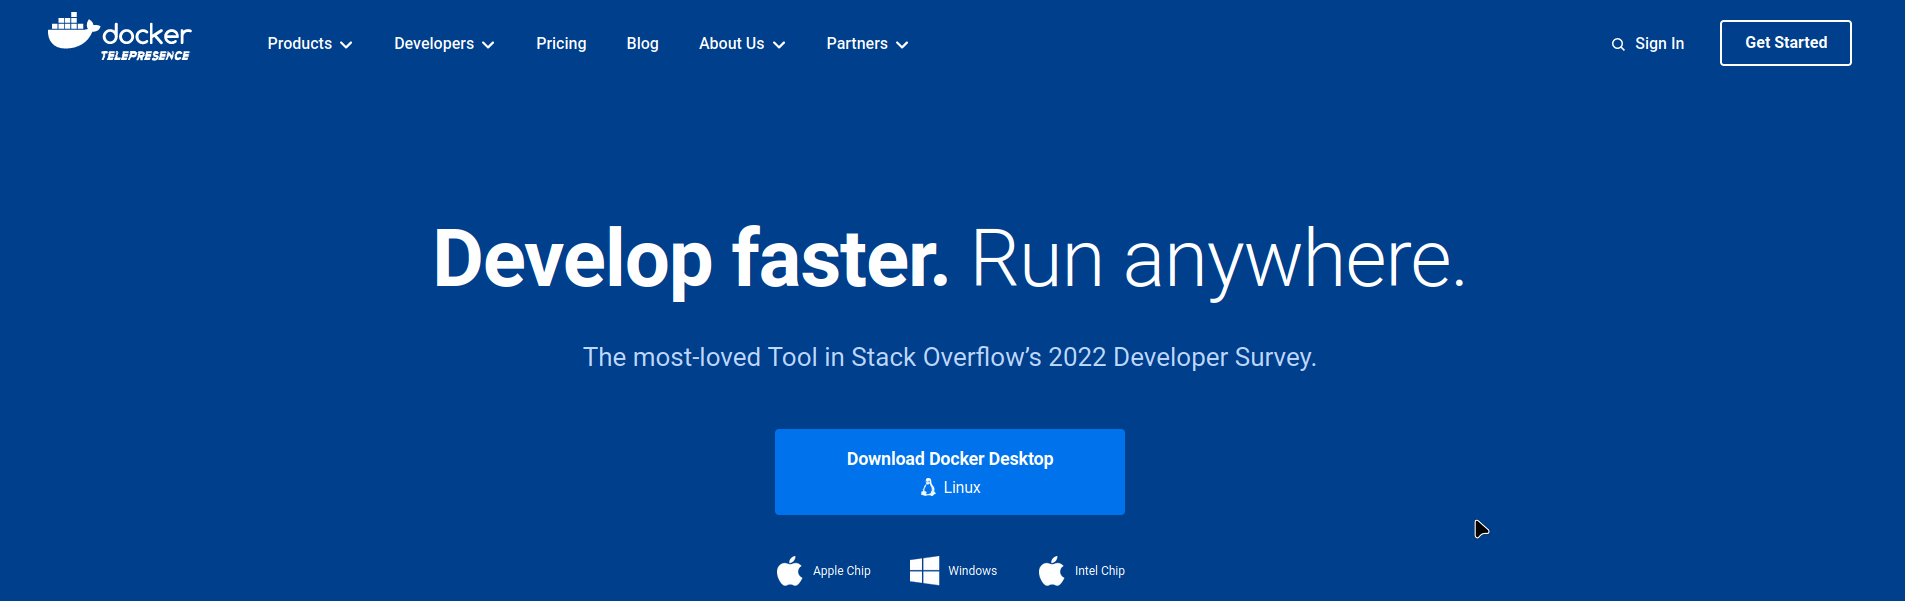Expand the Developers dropdown chevron
Viewport: 1905px width, 601px height.
coord(488,45)
